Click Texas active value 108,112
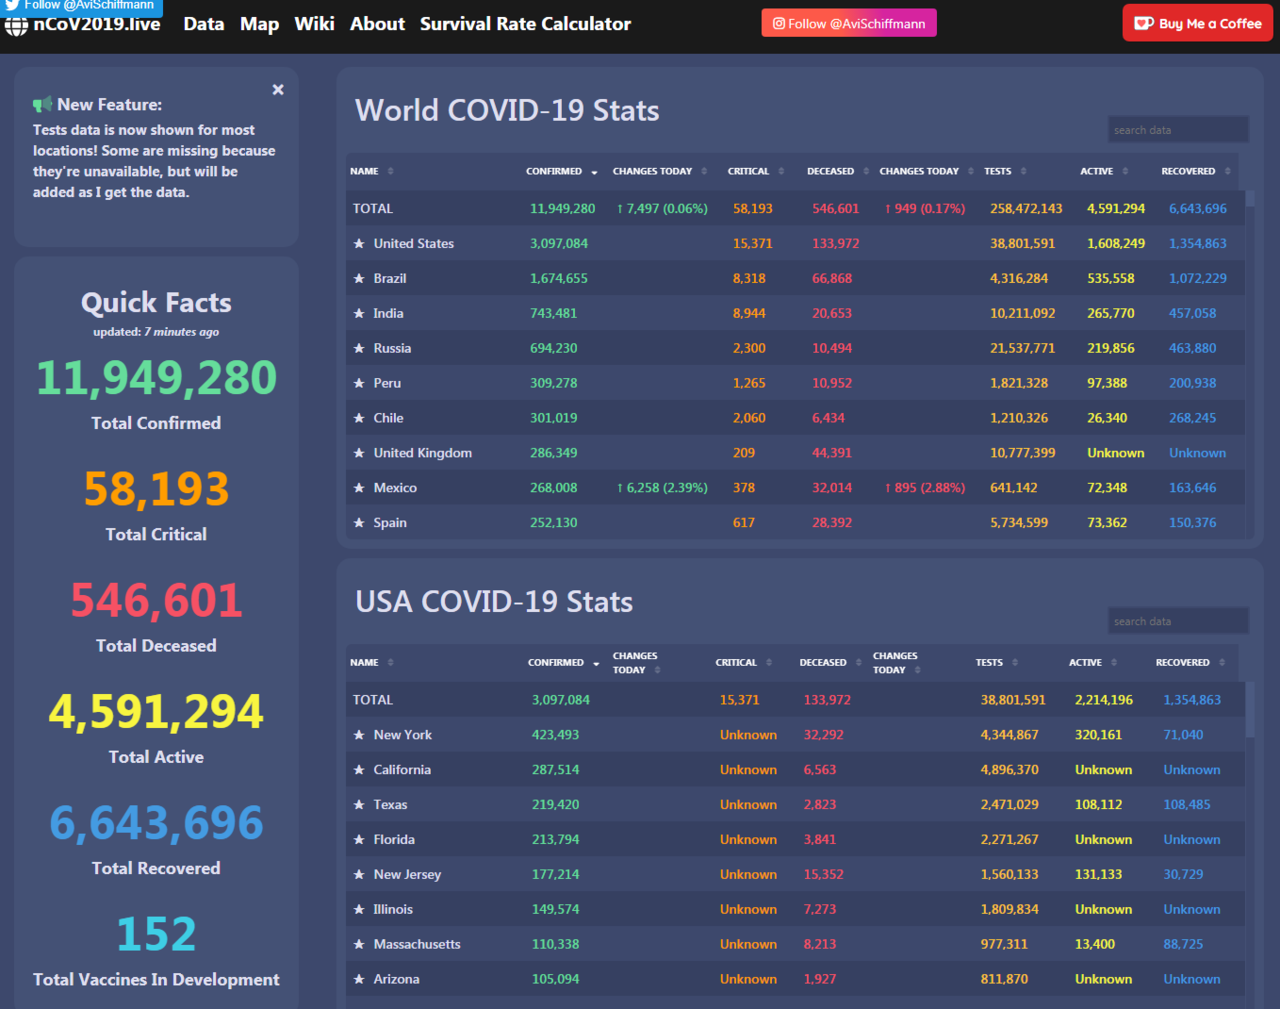 tap(1098, 805)
